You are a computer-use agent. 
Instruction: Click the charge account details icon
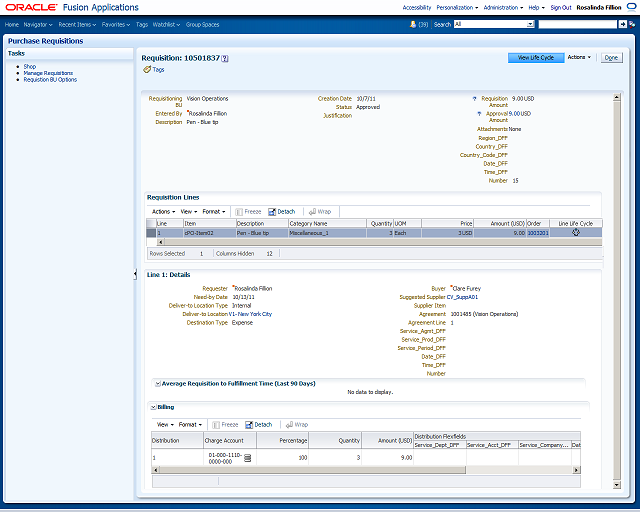247,458
